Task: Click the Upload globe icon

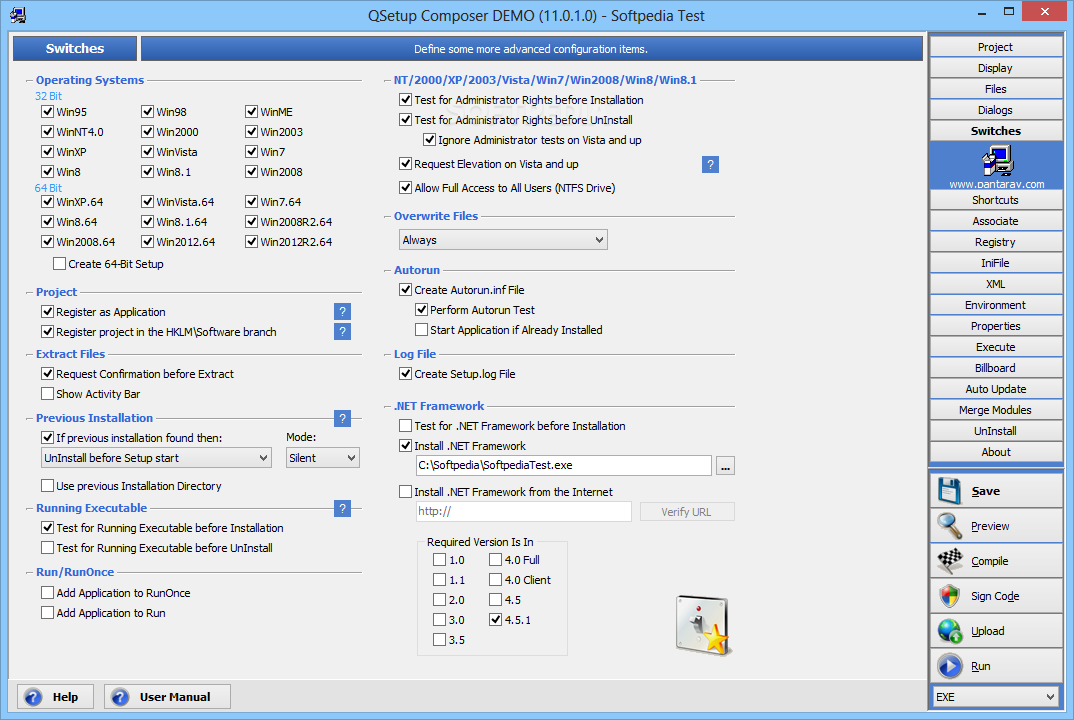Action: pyautogui.click(x=949, y=631)
